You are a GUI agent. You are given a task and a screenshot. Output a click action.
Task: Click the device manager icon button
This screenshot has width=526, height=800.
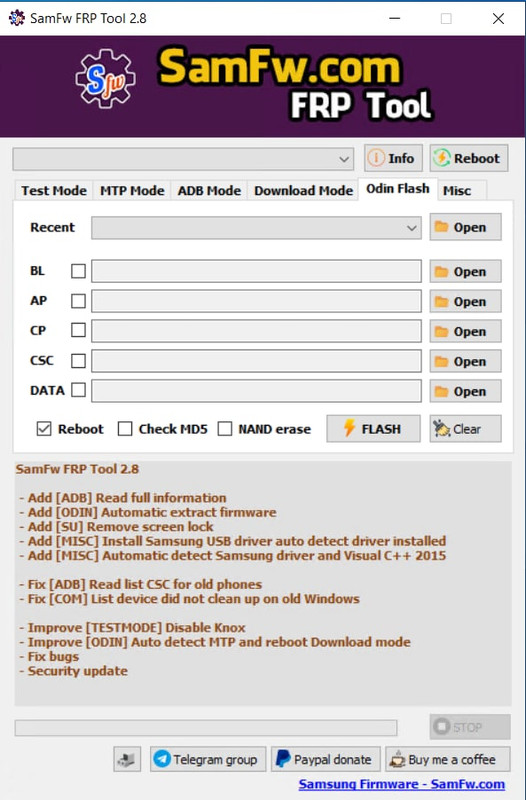click(127, 760)
